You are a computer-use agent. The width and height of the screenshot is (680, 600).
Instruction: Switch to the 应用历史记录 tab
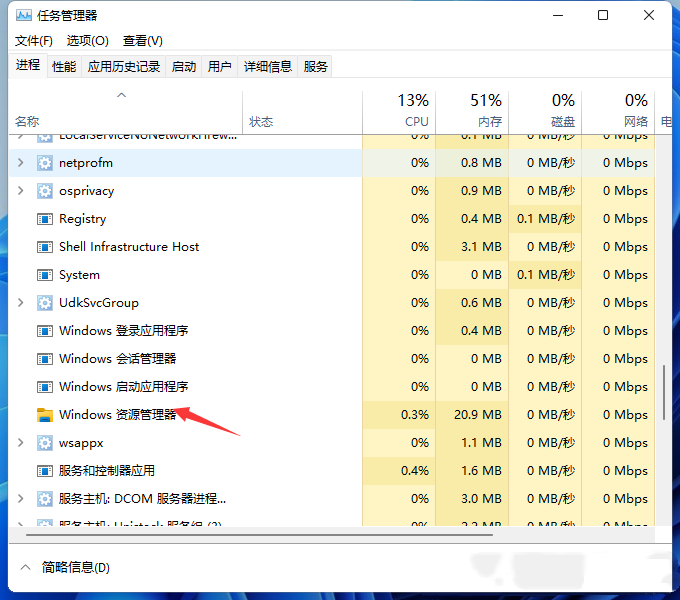coord(124,67)
